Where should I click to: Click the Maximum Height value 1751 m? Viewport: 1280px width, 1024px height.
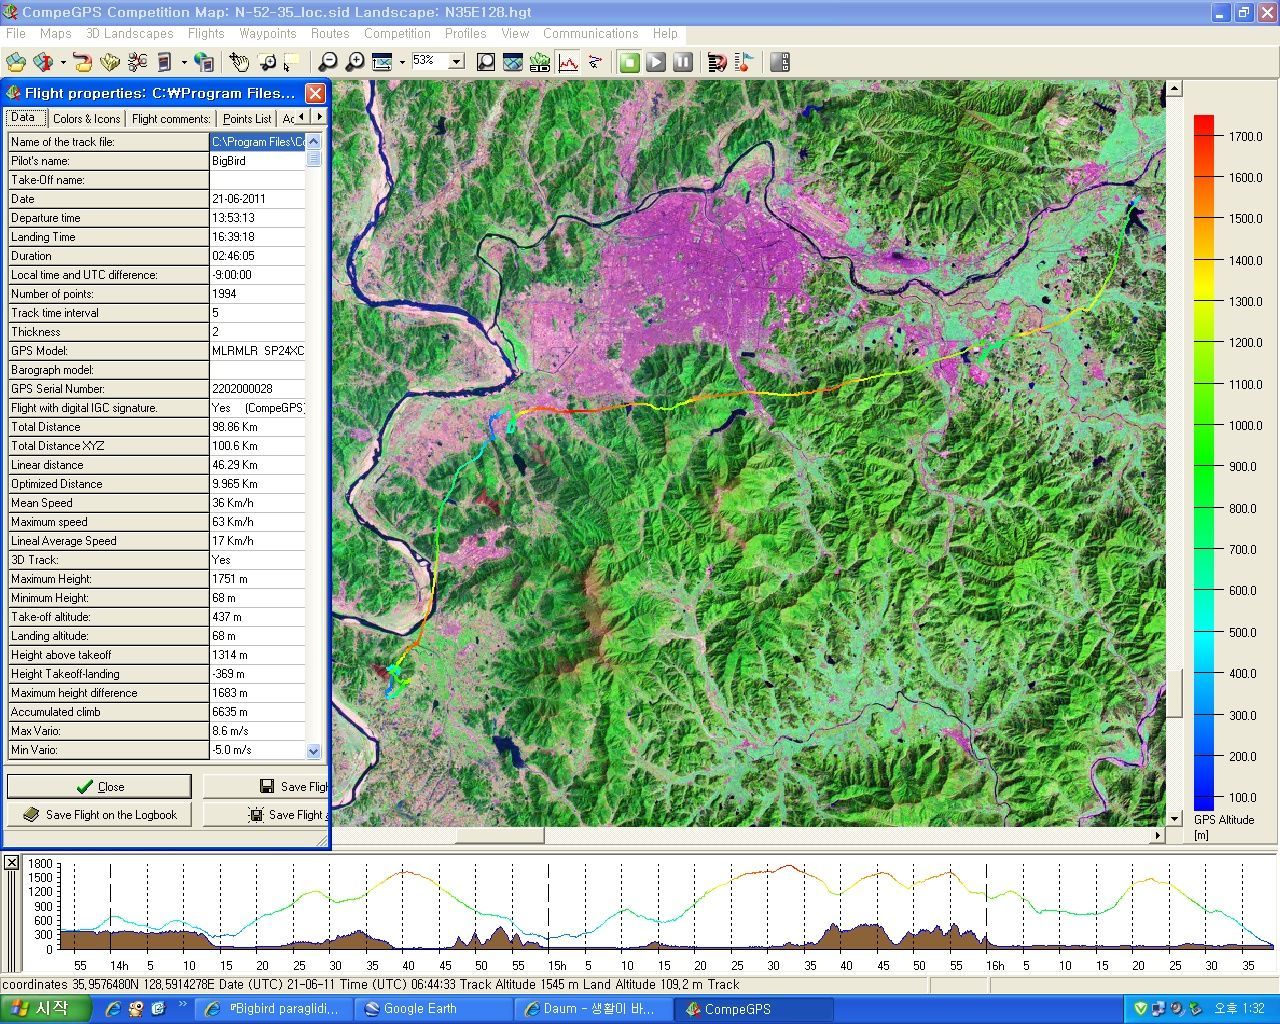pyautogui.click(x=257, y=579)
